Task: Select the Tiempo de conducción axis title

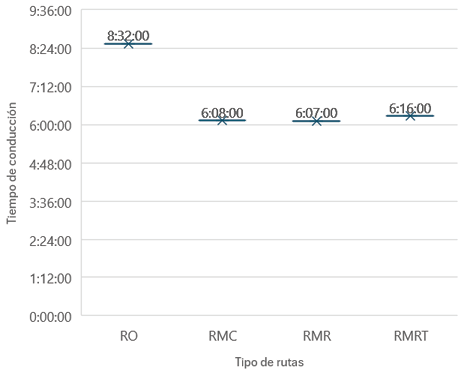Action: point(11,163)
